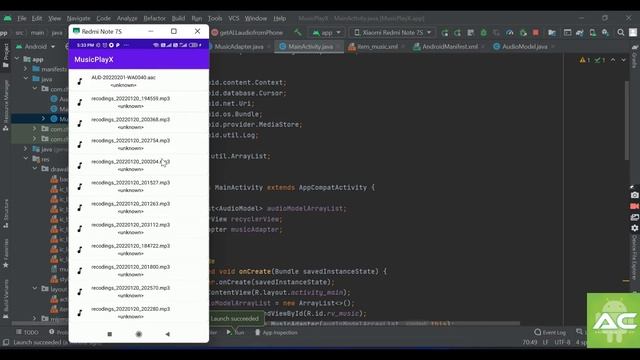This screenshot has height=360, width=640.
Task: Click the Debug app bug icon
Action: click(x=484, y=33)
